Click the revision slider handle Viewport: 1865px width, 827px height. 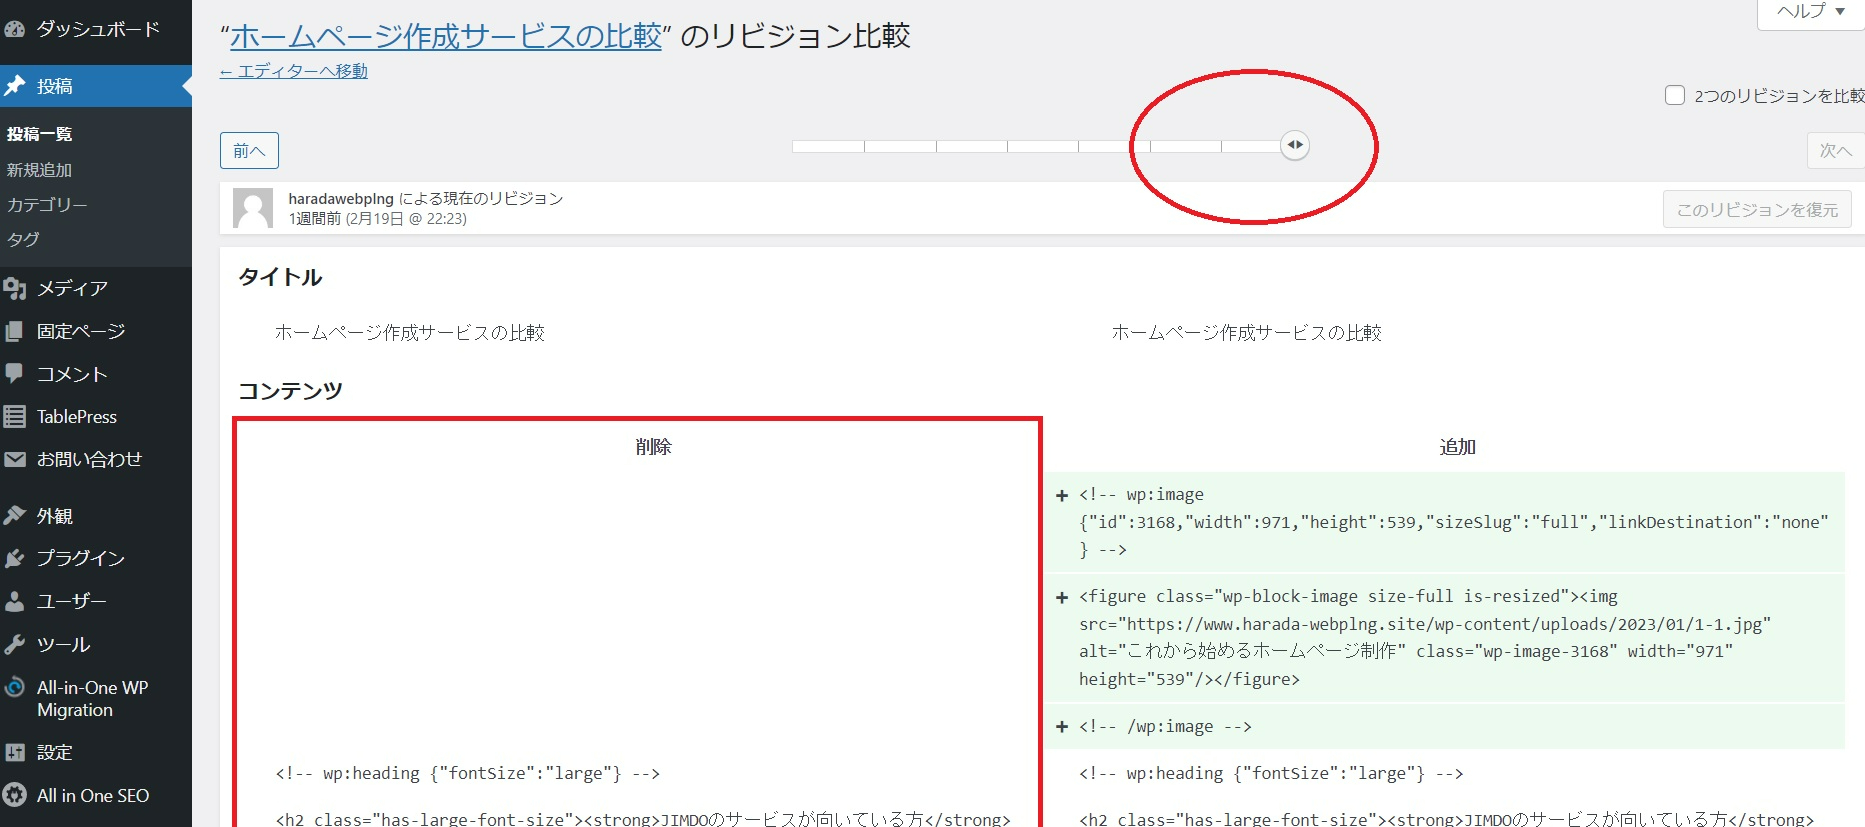click(1295, 146)
